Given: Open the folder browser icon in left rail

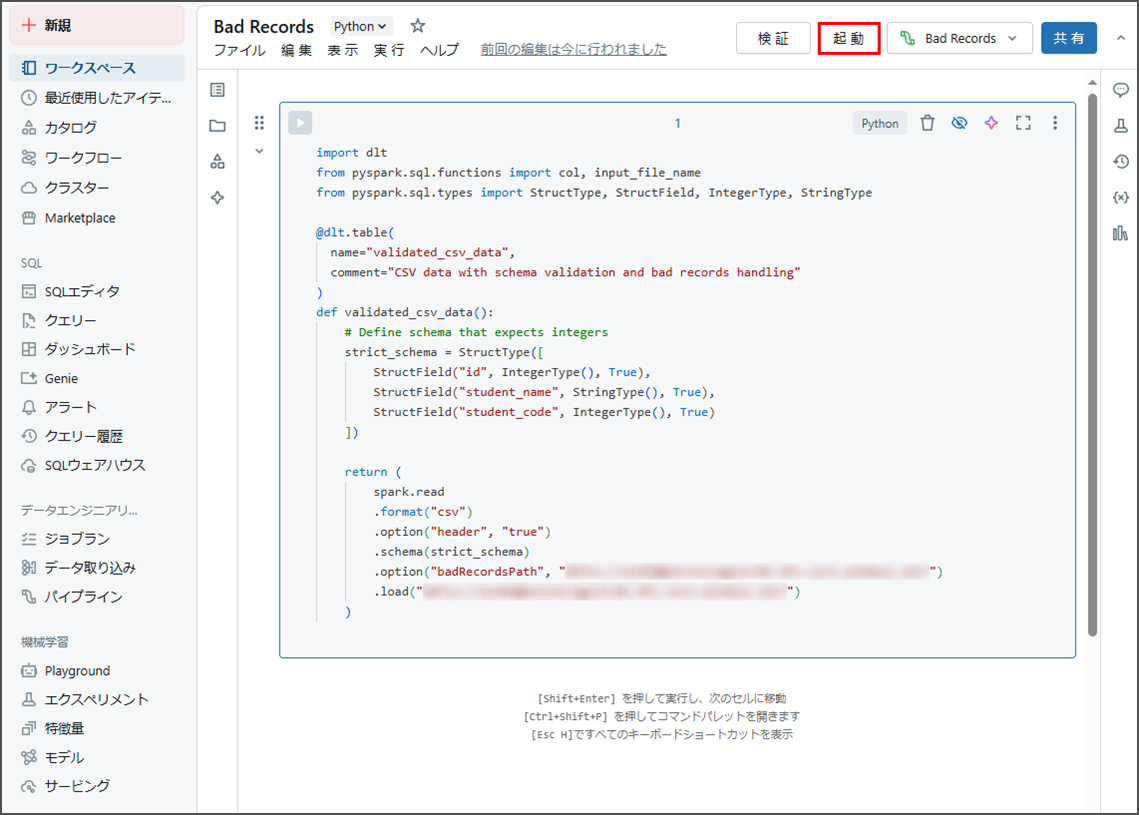Looking at the screenshot, I should pyautogui.click(x=217, y=126).
